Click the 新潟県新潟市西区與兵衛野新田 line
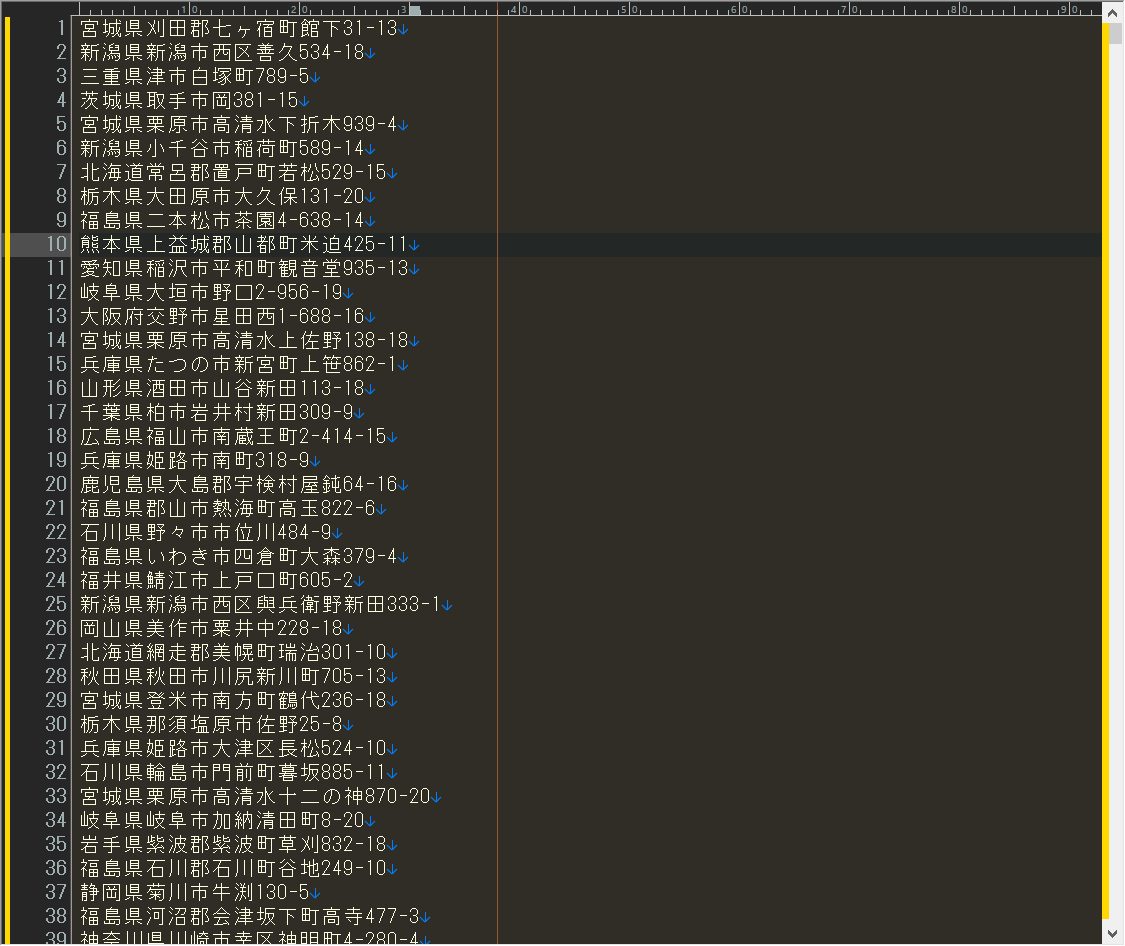The width and height of the screenshot is (1125, 946). (260, 604)
